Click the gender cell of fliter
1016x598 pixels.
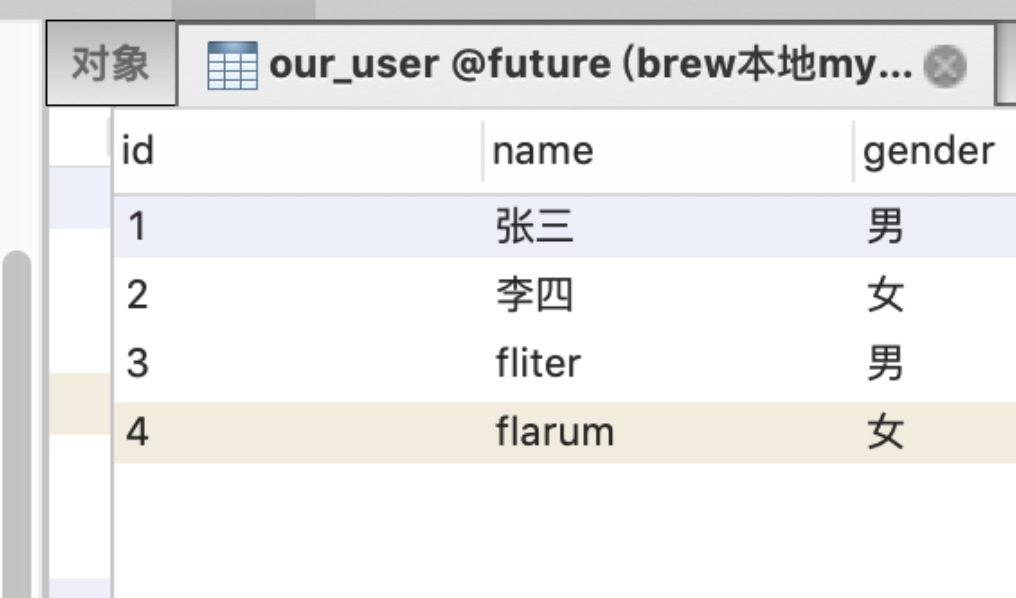coord(886,363)
